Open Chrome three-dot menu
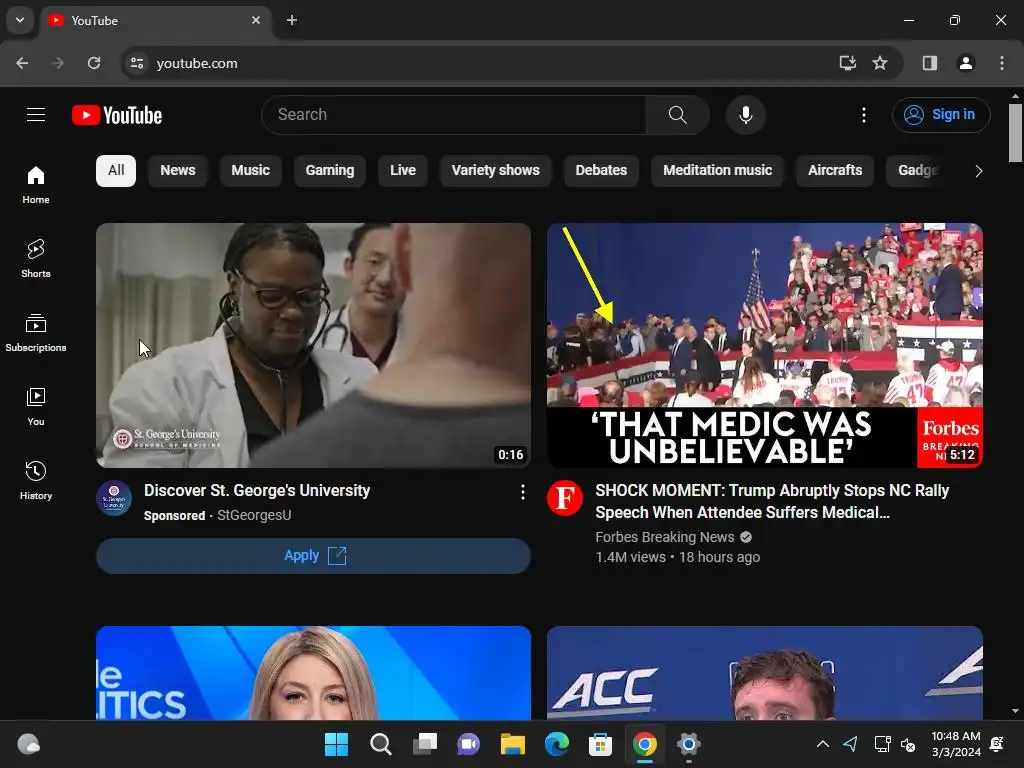 [1002, 63]
